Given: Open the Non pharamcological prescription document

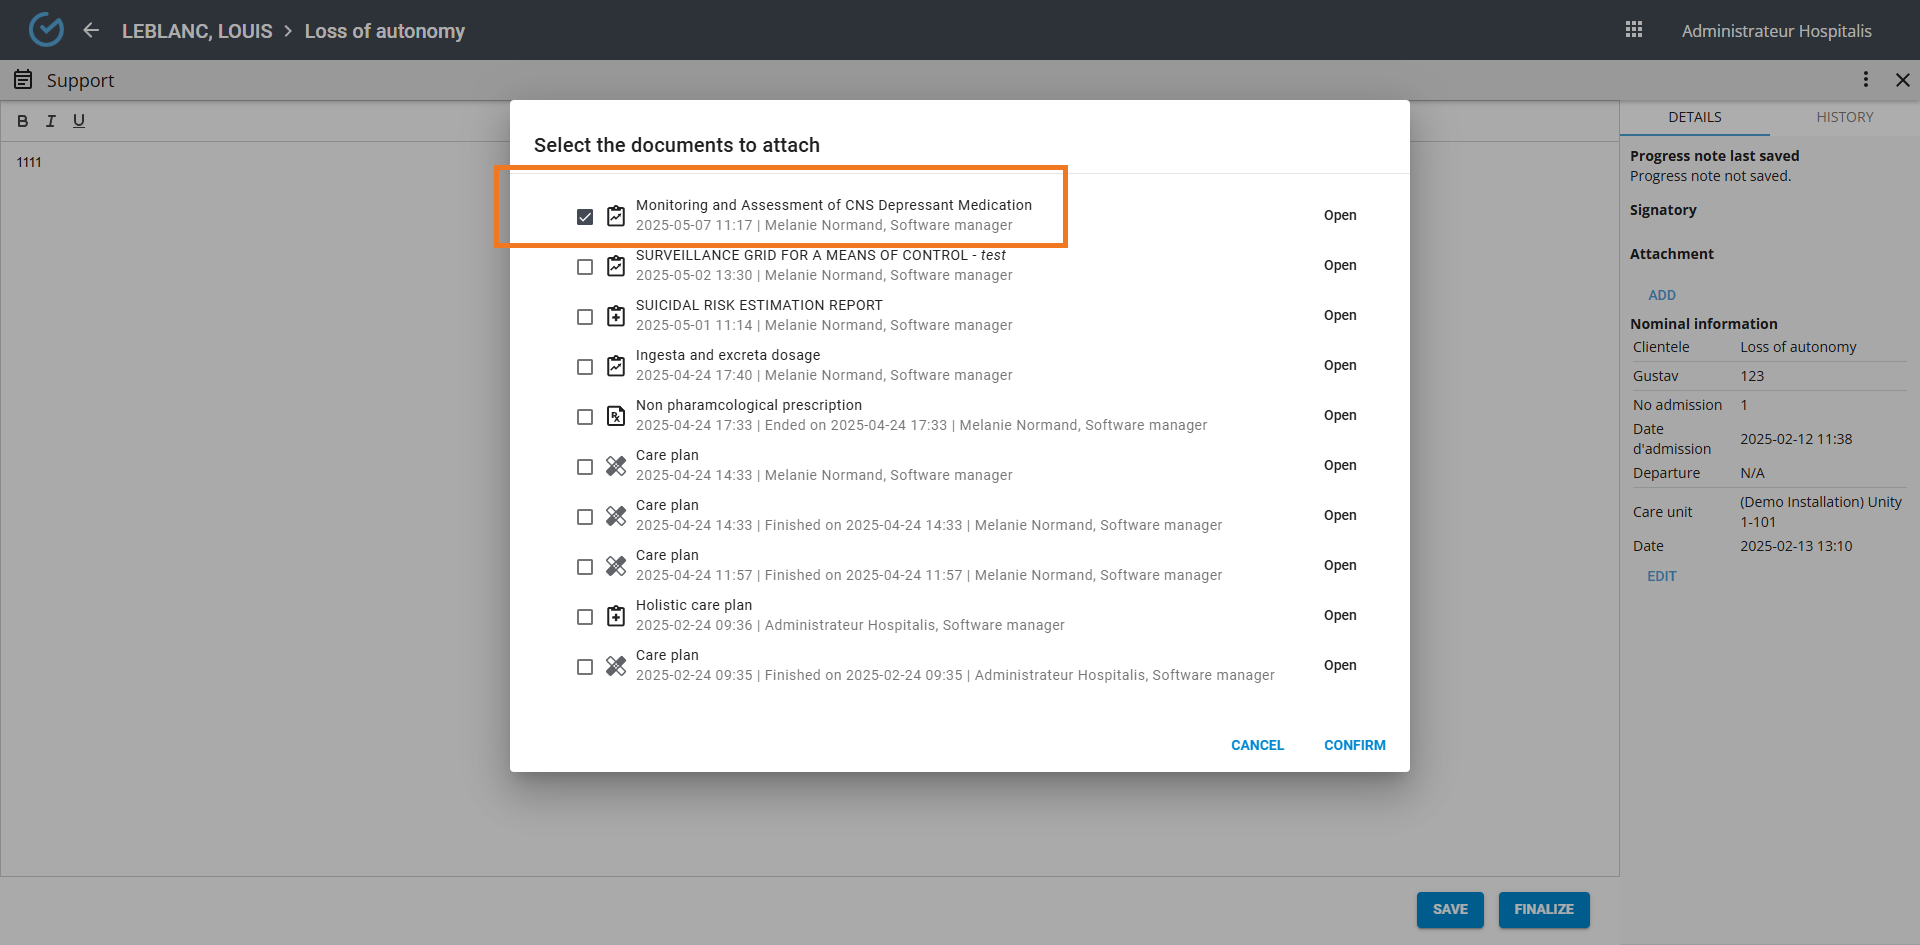Looking at the screenshot, I should (x=1340, y=415).
